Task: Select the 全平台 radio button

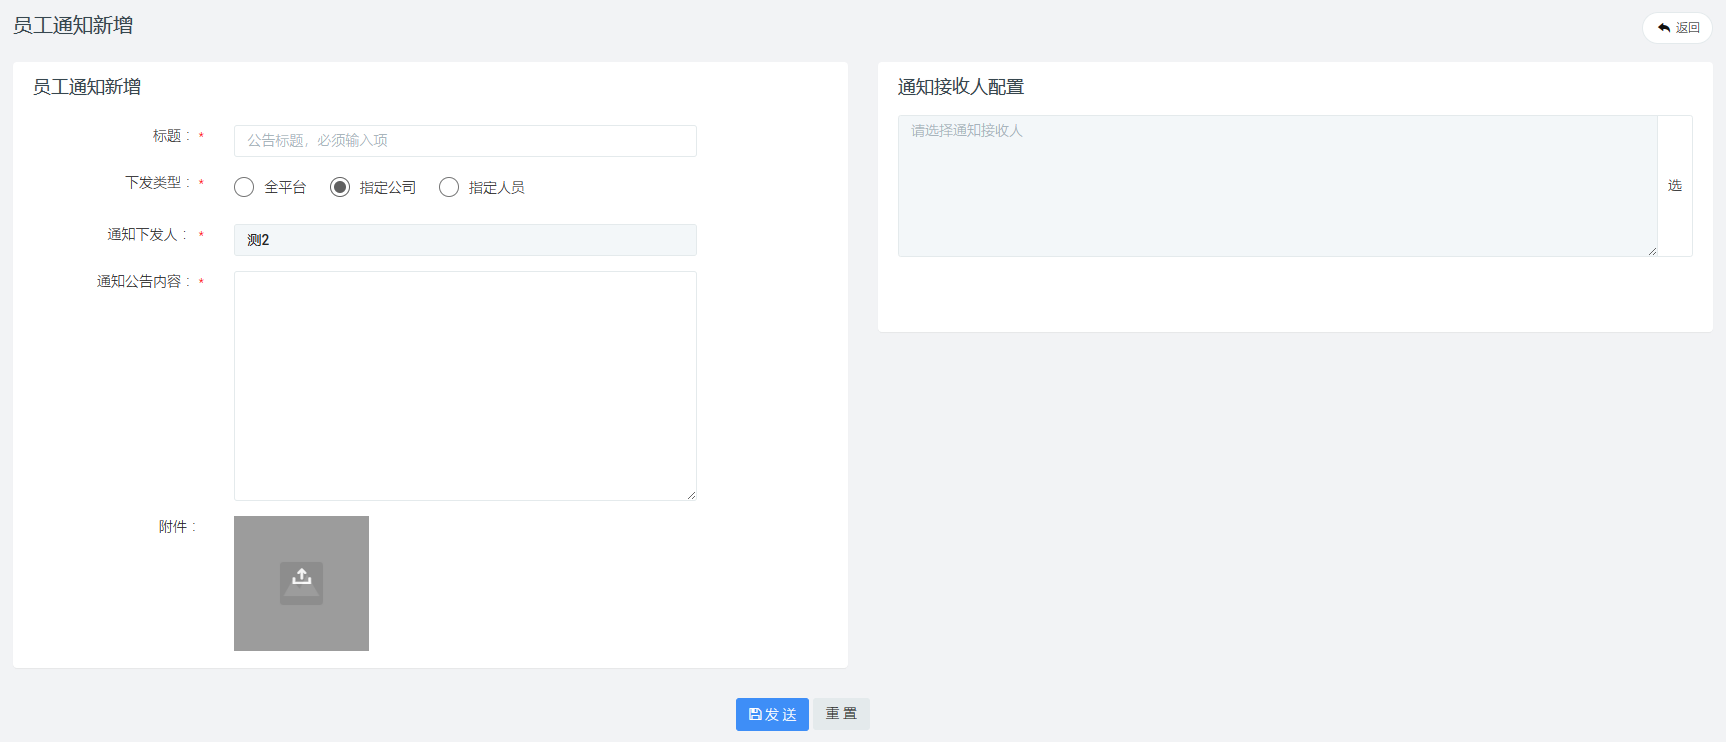Action: 244,187
